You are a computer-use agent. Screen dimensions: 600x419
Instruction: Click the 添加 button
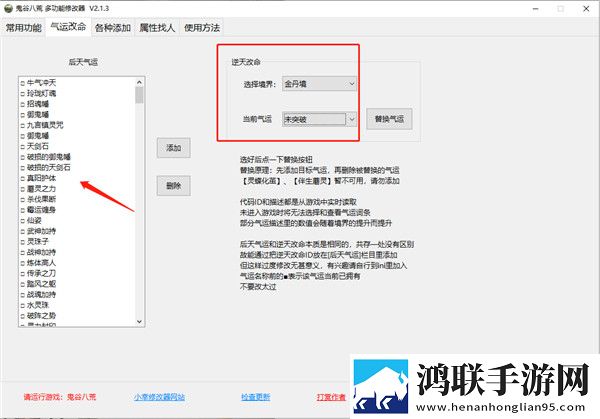(x=173, y=148)
